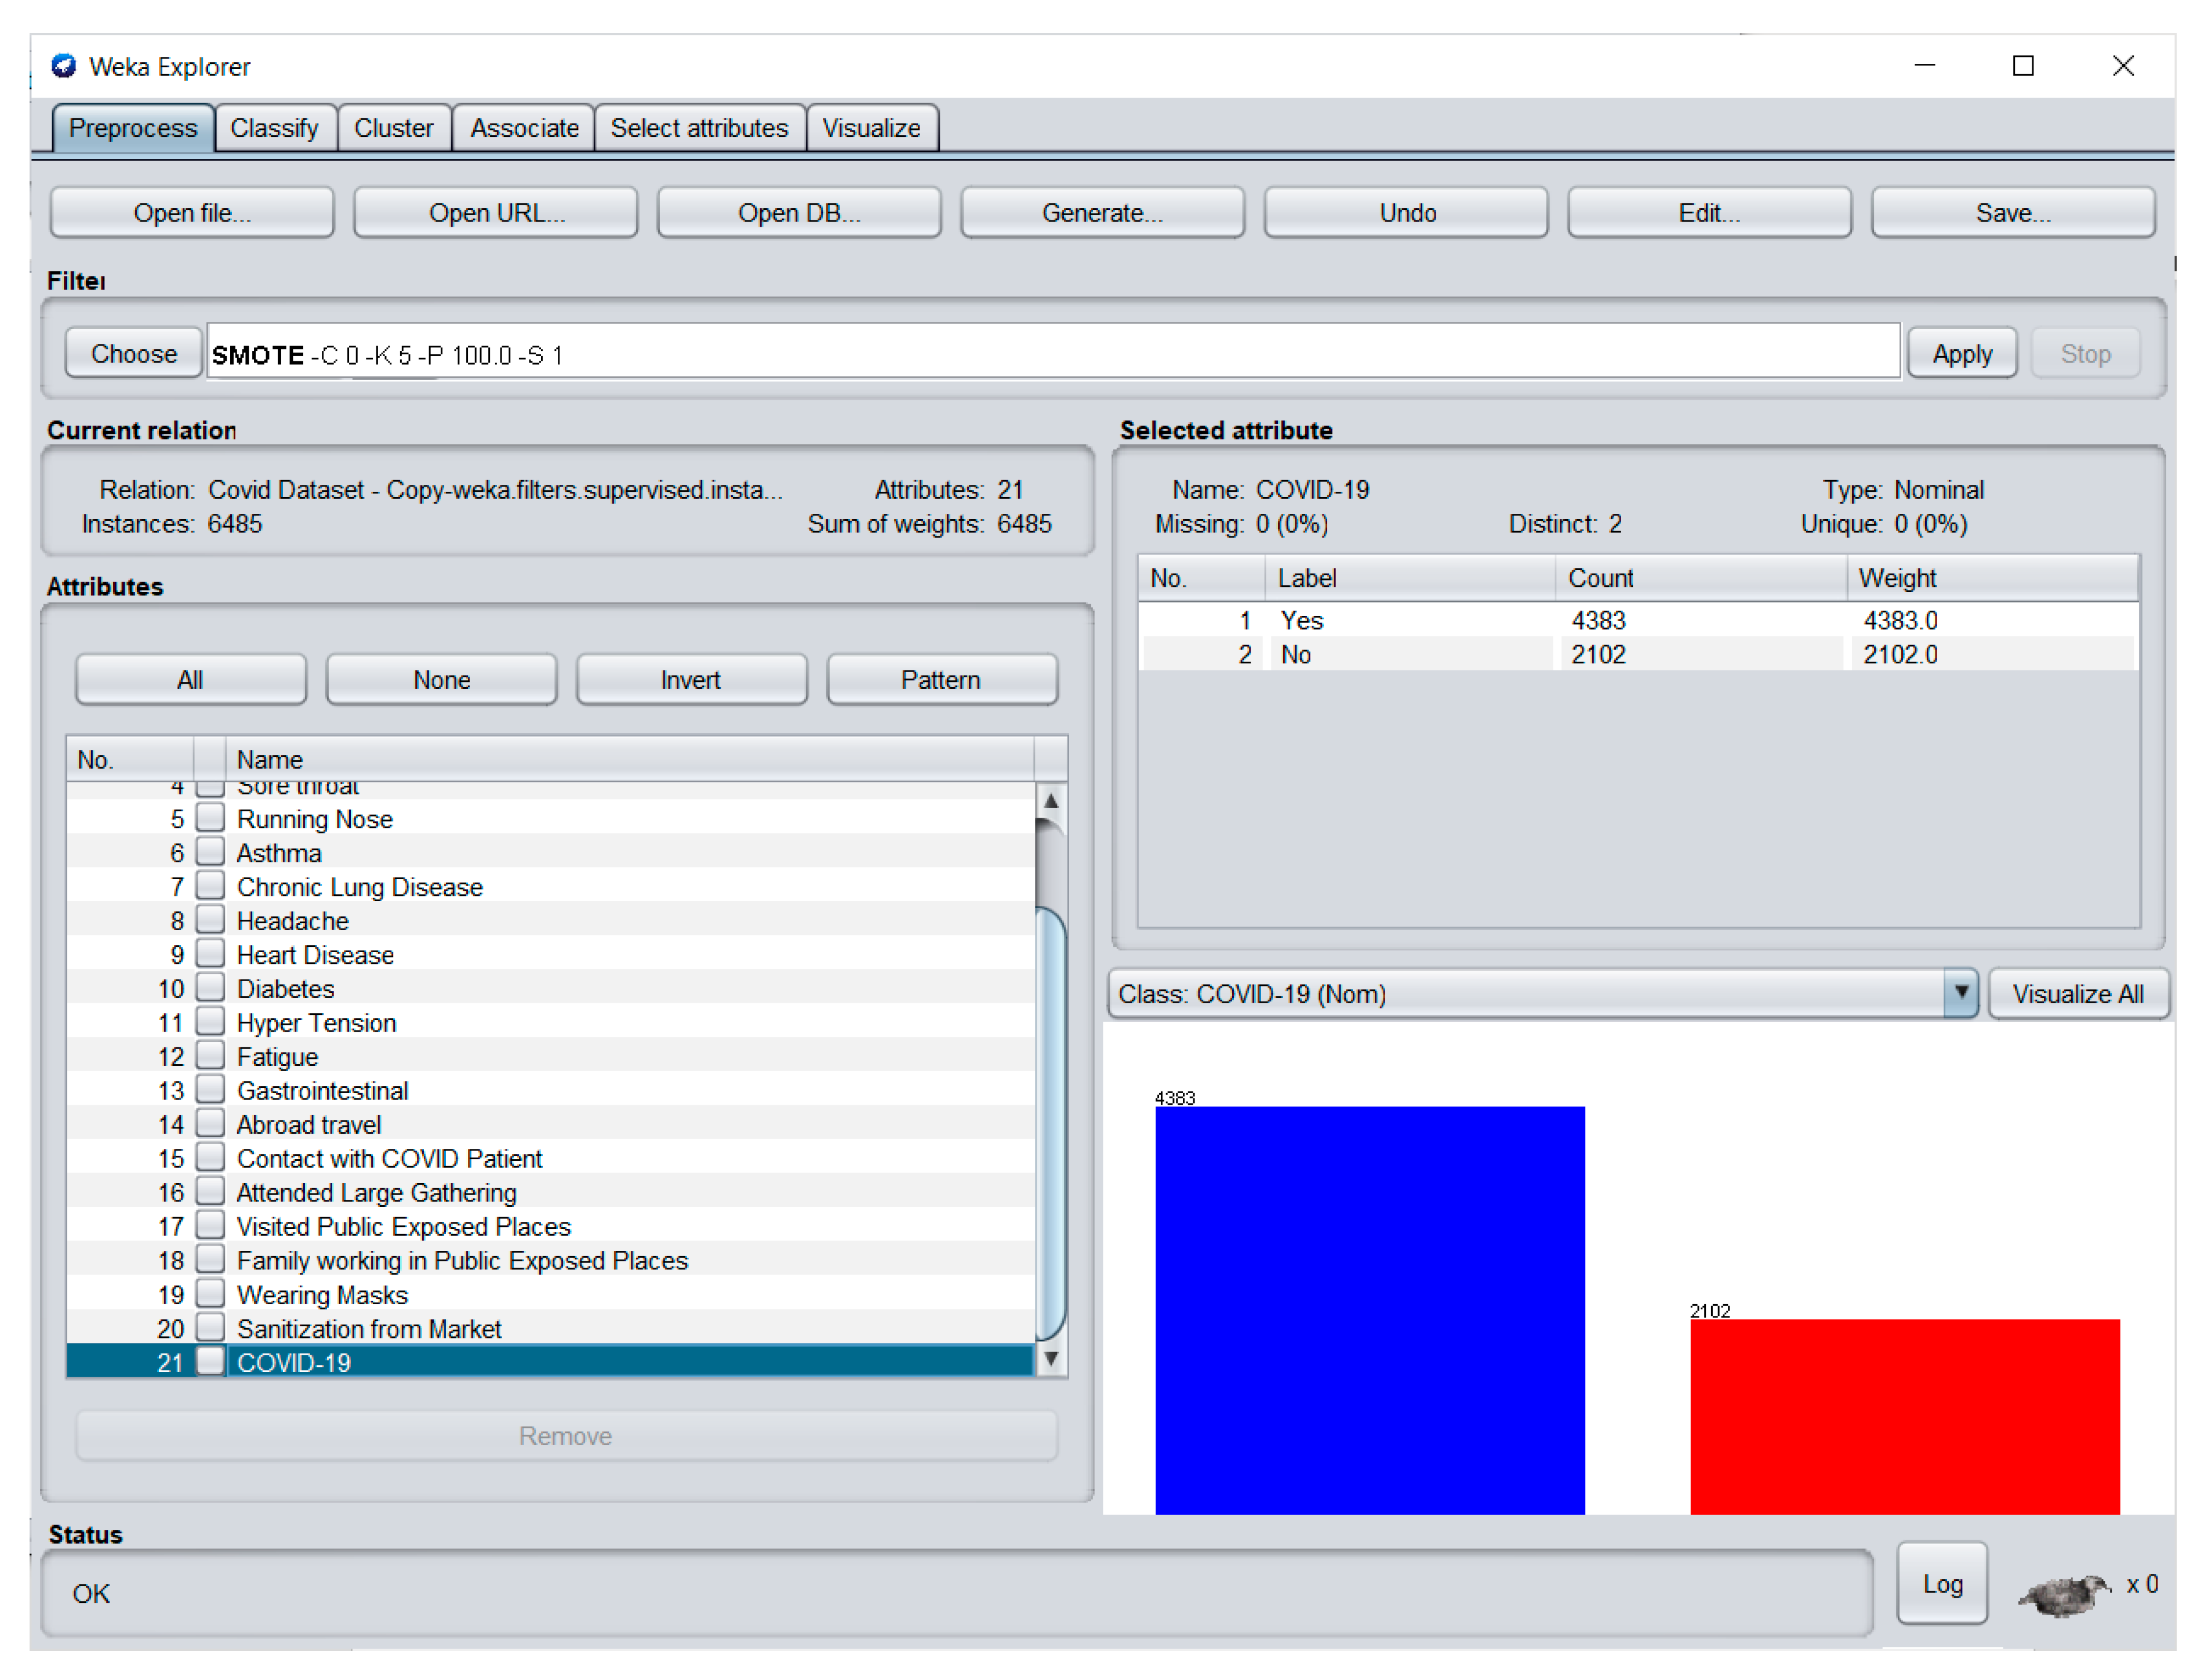Toggle the COVID-19 attribute checkbox
Image resolution: width=2208 pixels, height=1680 pixels.
[210, 1361]
